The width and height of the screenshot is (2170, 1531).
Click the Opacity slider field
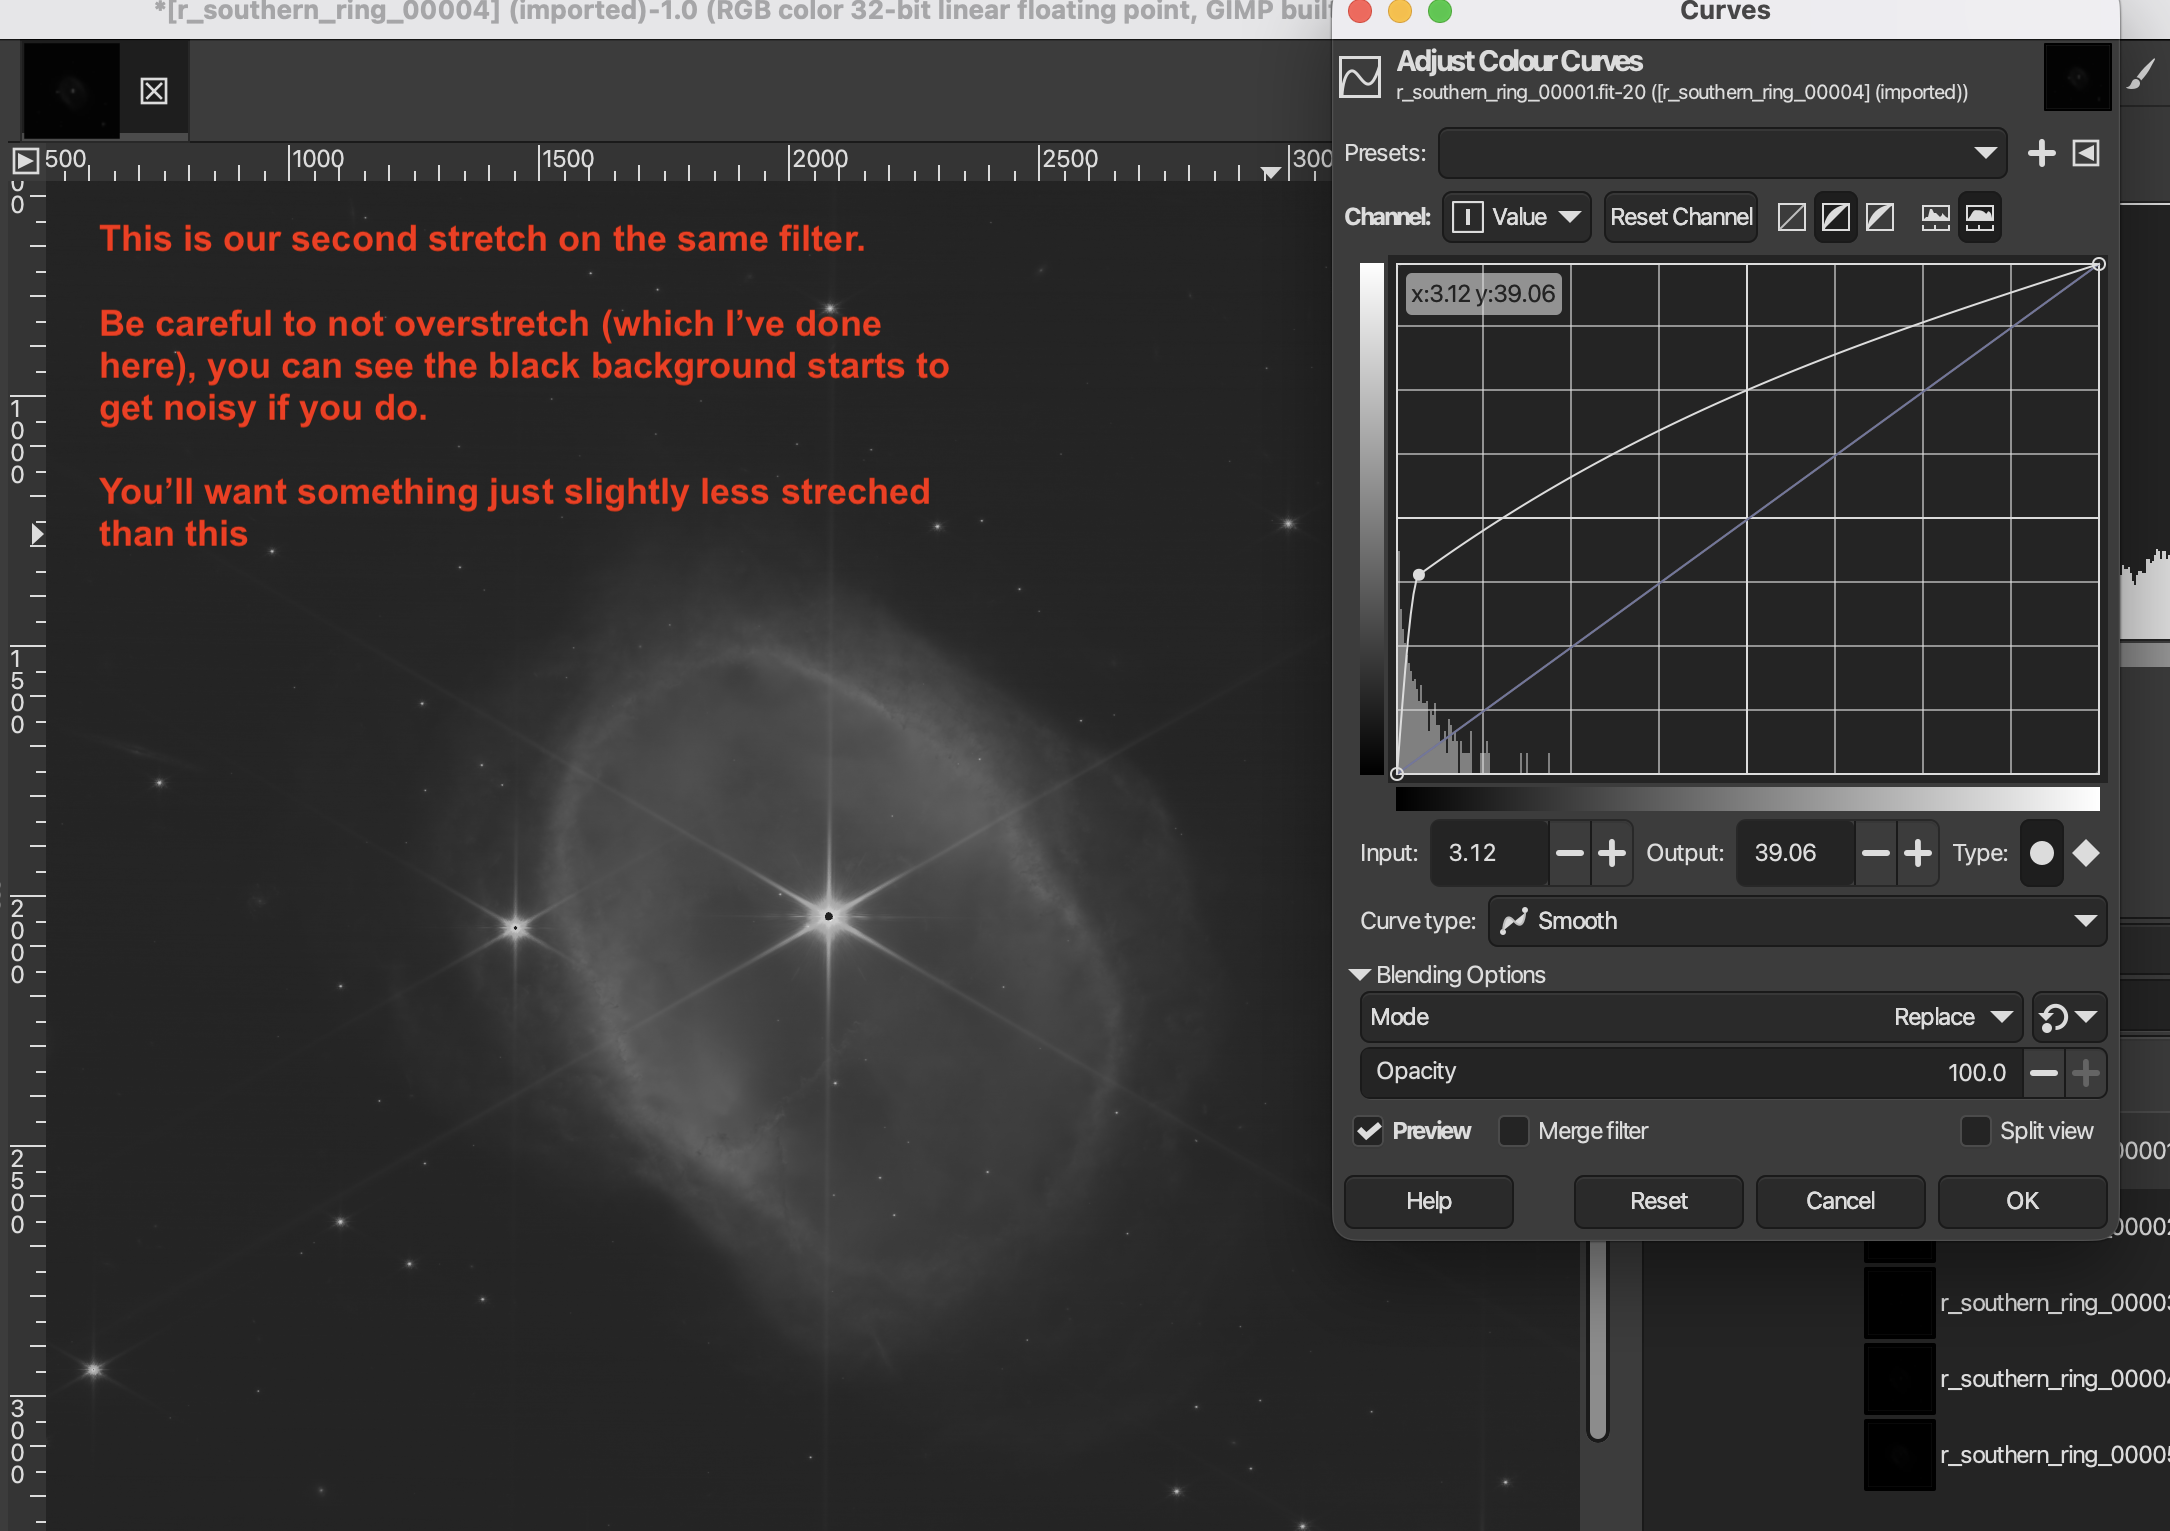pyautogui.click(x=1690, y=1072)
